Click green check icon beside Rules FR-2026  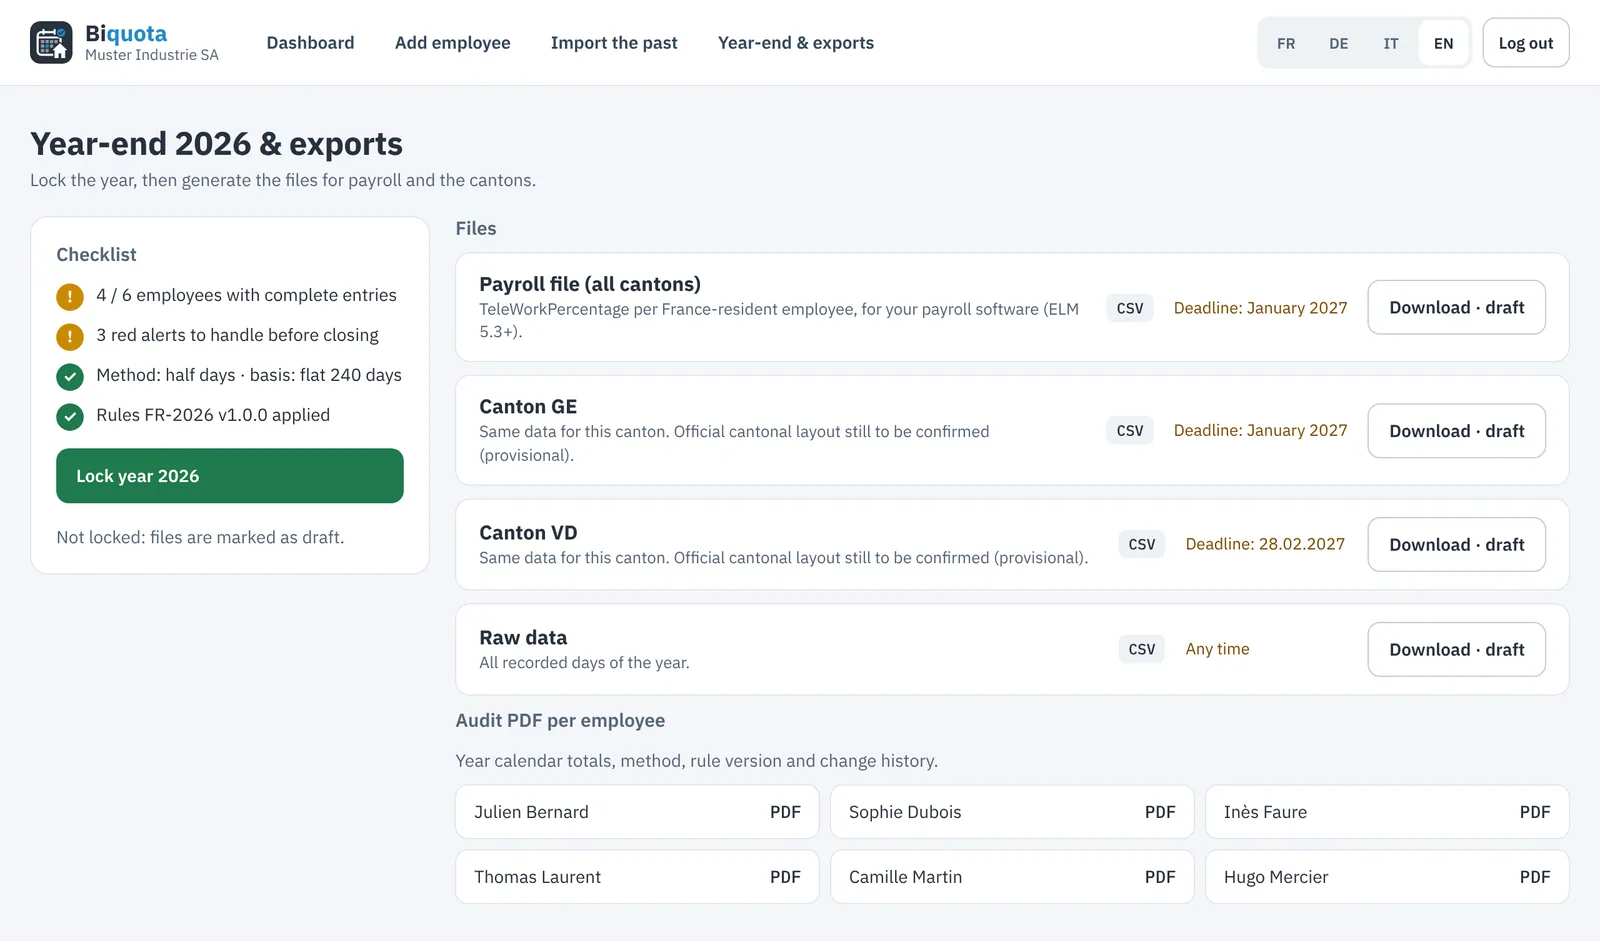(x=70, y=416)
